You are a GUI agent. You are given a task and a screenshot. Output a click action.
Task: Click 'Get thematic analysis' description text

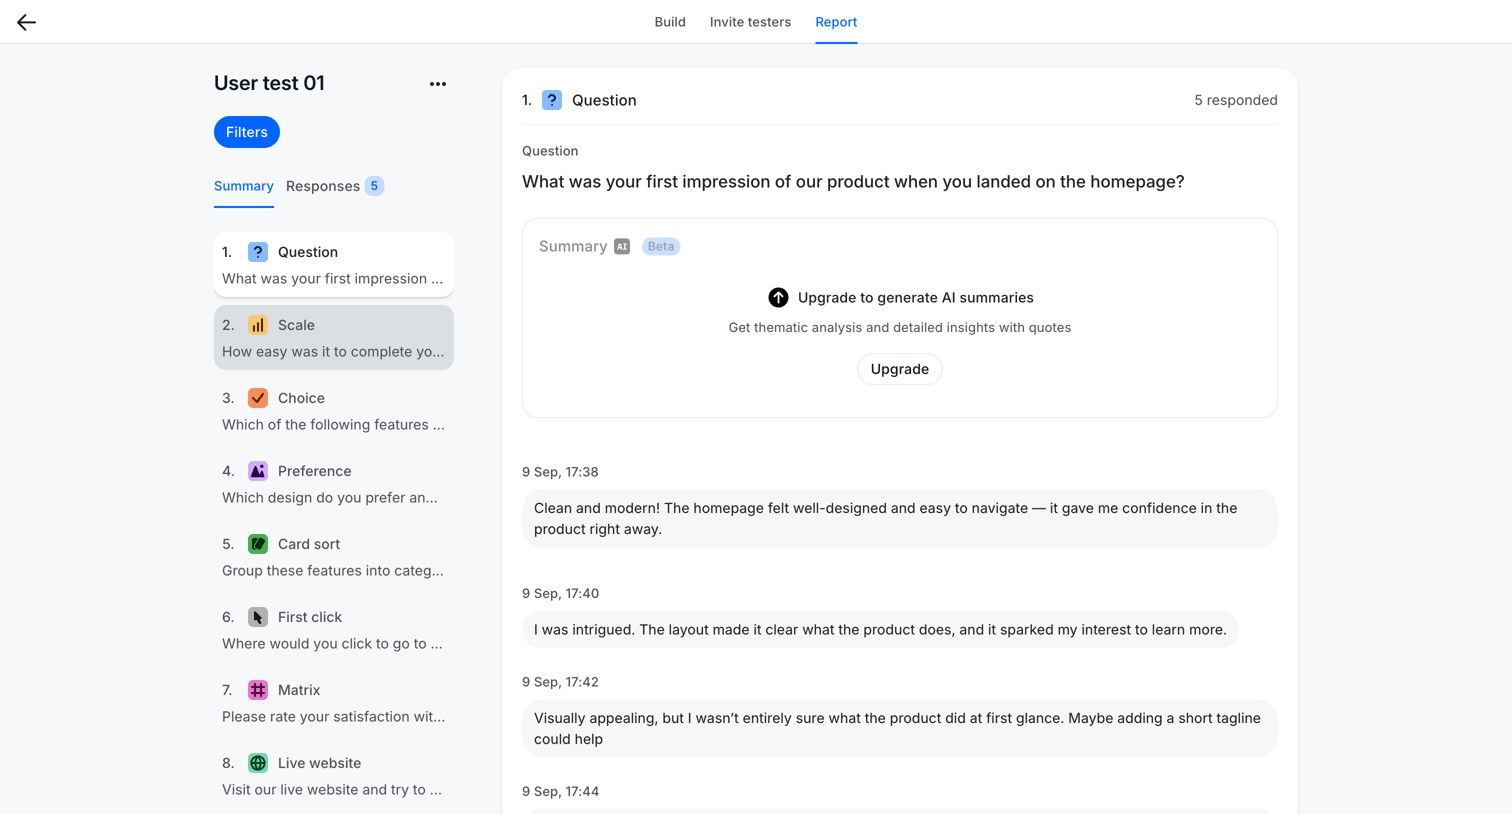[900, 328]
